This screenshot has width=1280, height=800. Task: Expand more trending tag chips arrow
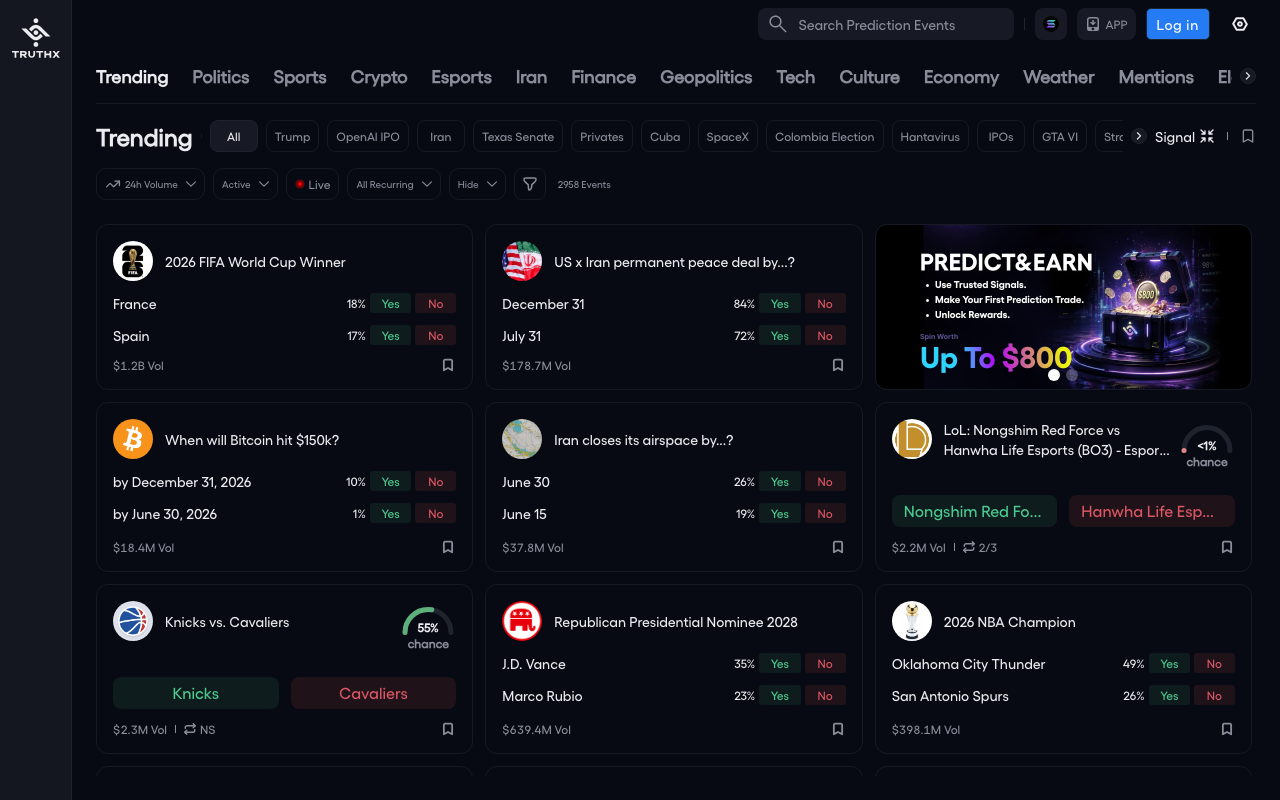tap(1138, 136)
